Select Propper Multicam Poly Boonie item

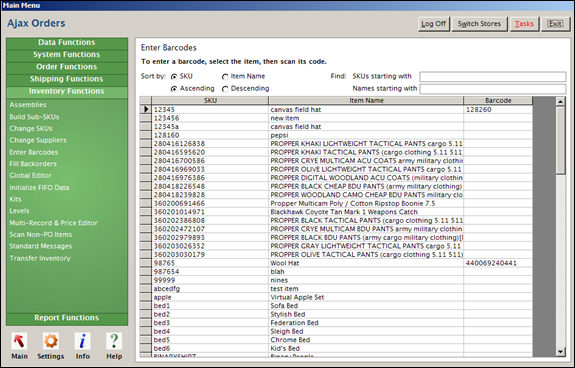pos(366,203)
